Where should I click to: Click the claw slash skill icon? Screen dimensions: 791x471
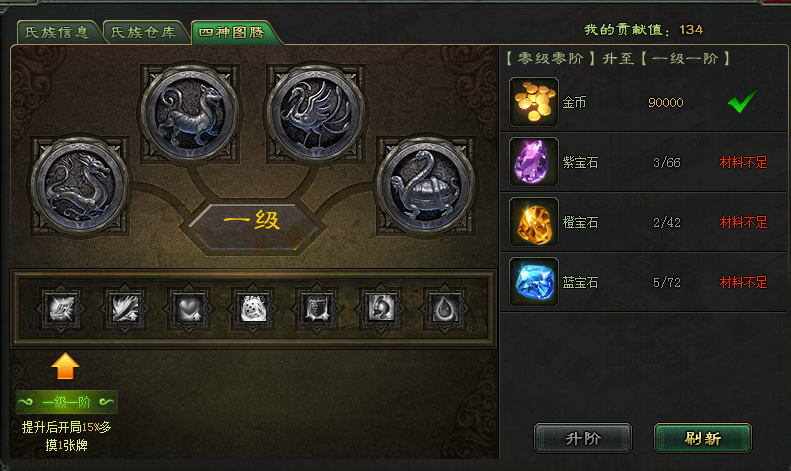(x=125, y=309)
